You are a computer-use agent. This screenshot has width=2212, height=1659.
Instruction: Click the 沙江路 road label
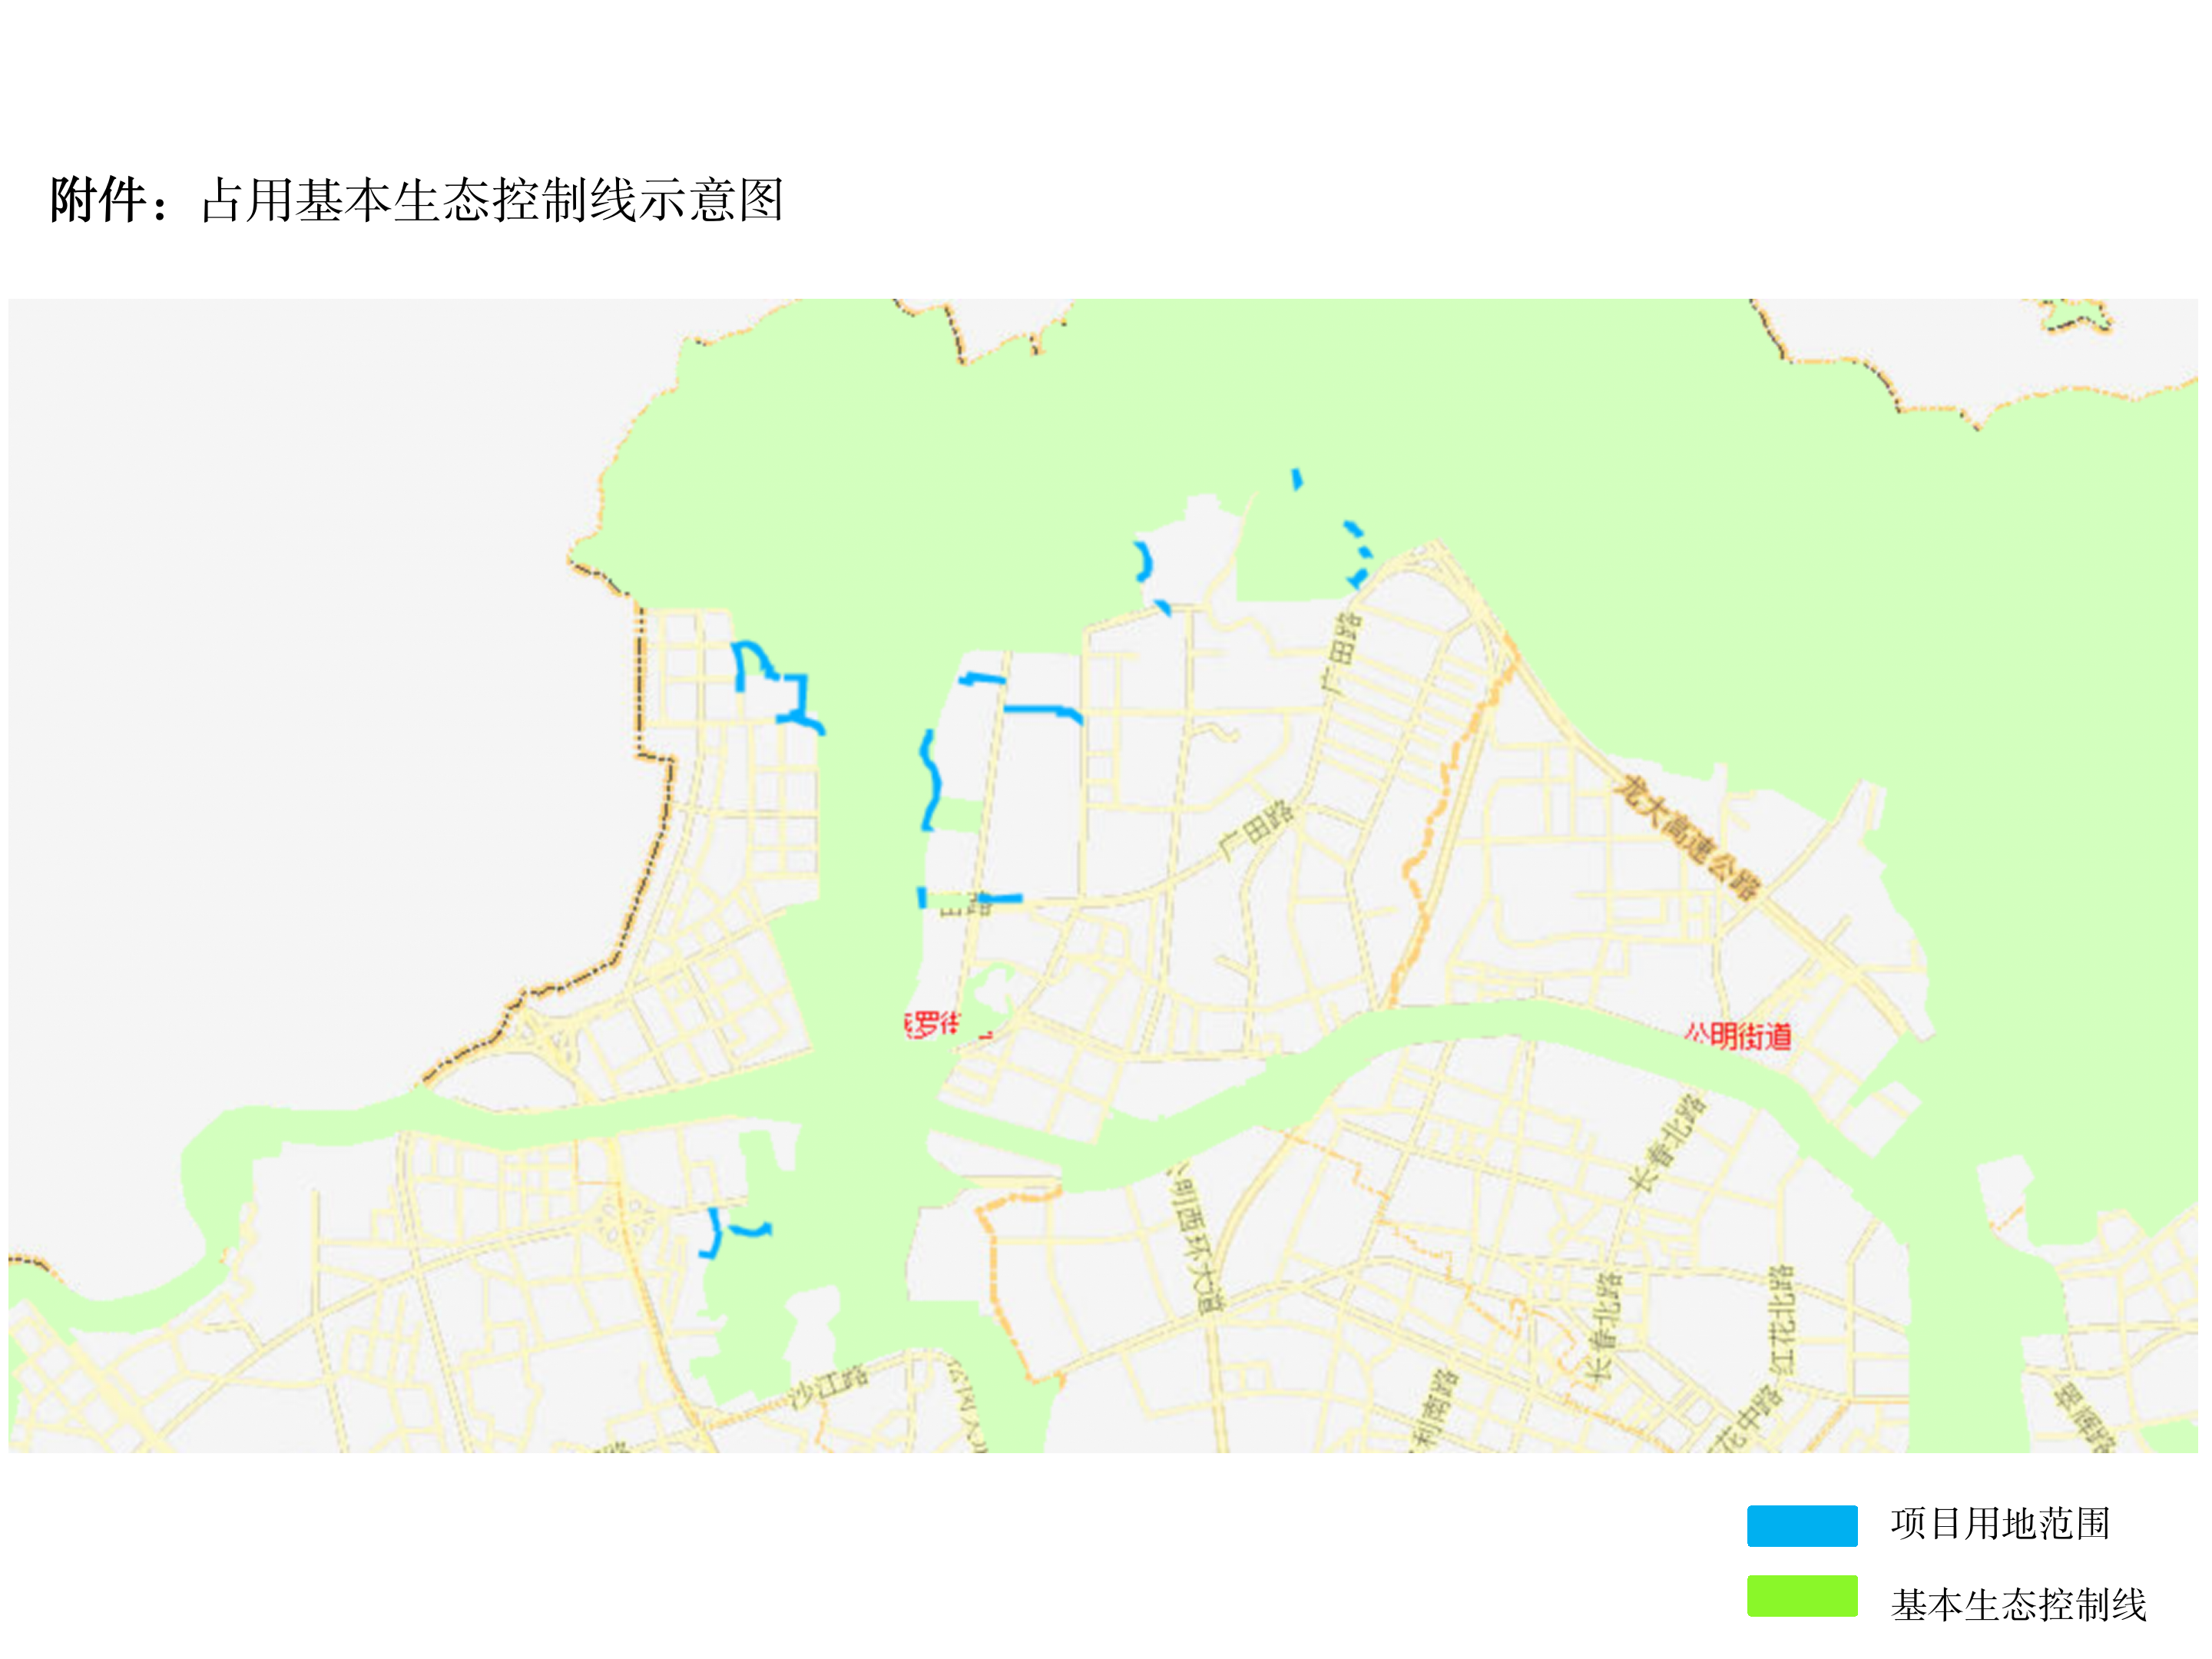[829, 1387]
